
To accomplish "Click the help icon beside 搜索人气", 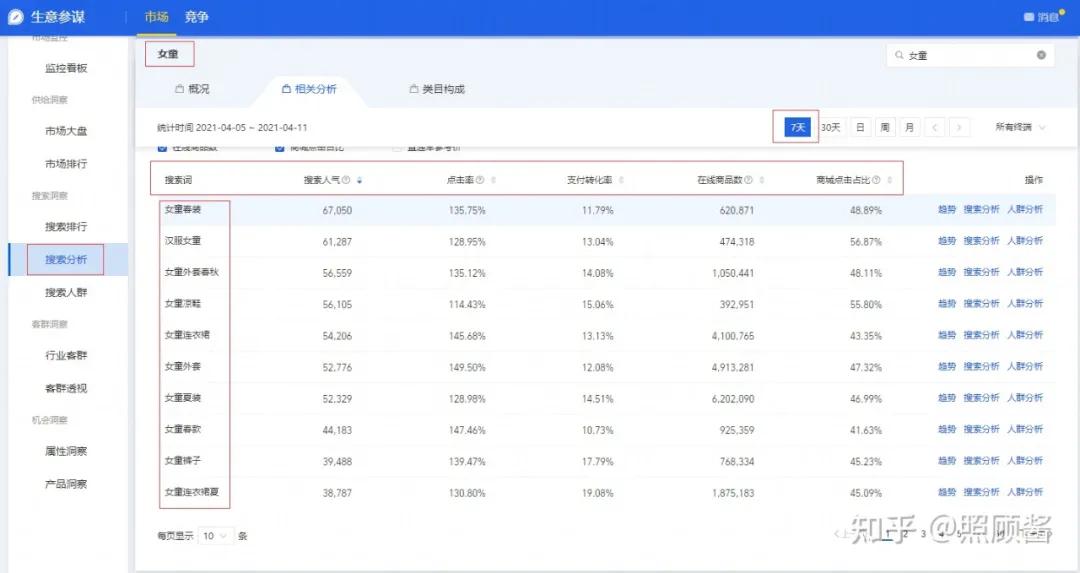I will point(346,180).
